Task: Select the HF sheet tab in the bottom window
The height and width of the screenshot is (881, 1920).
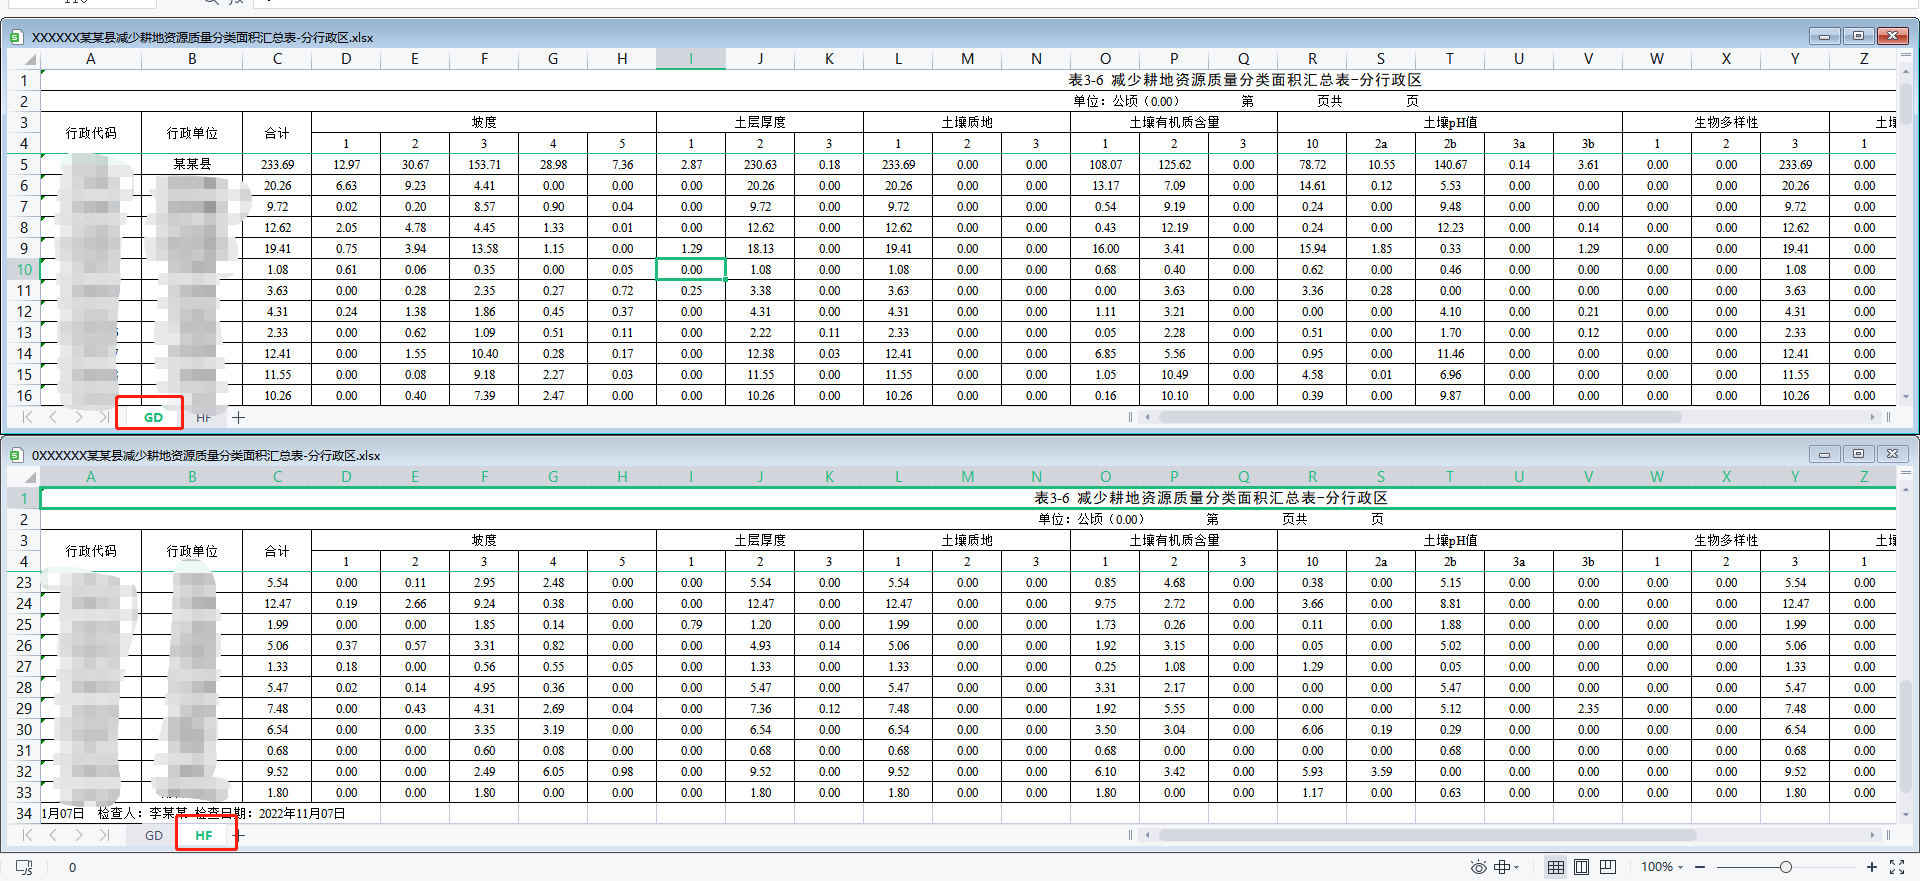Action: (204, 835)
